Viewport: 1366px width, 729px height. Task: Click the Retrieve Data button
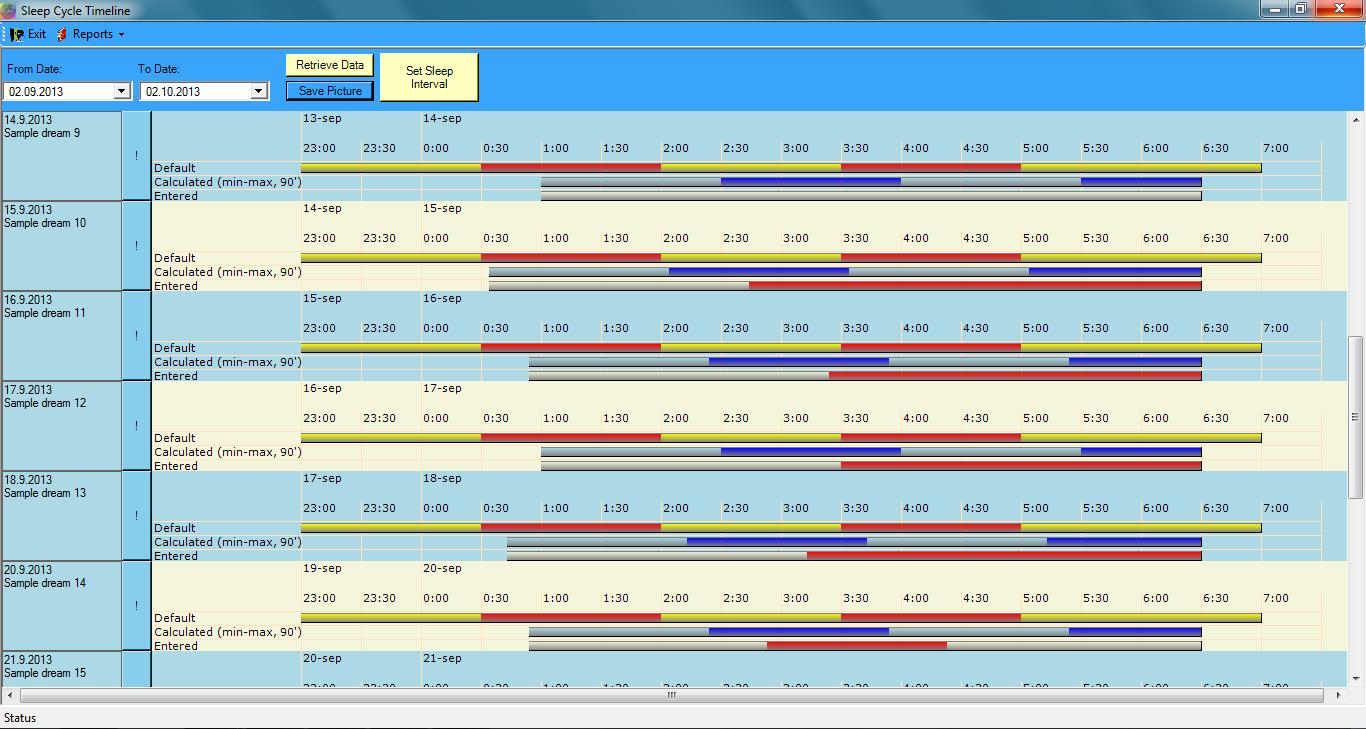pos(329,64)
